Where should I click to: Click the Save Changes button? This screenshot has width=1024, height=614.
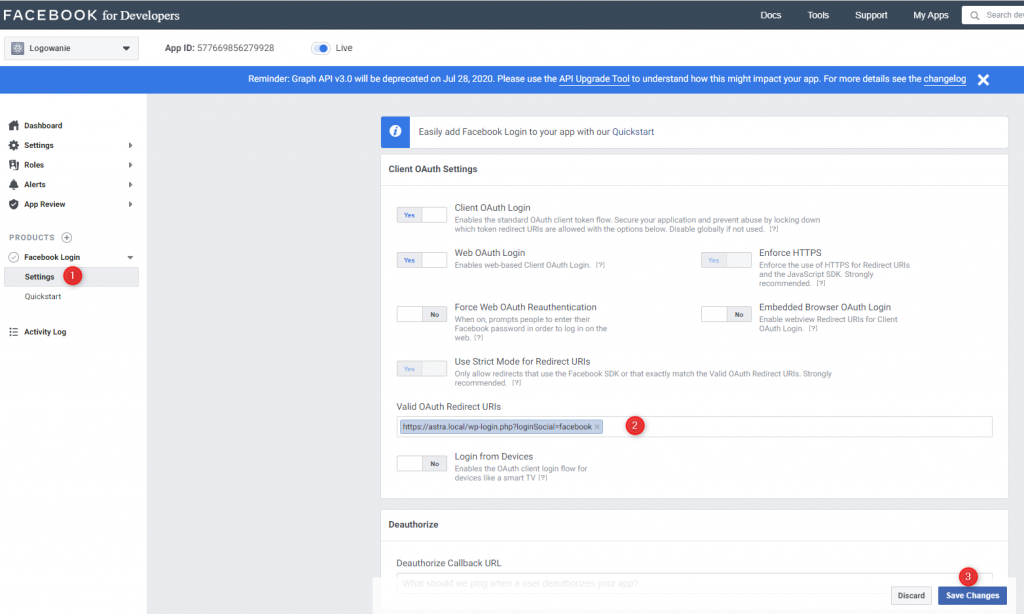click(971, 594)
